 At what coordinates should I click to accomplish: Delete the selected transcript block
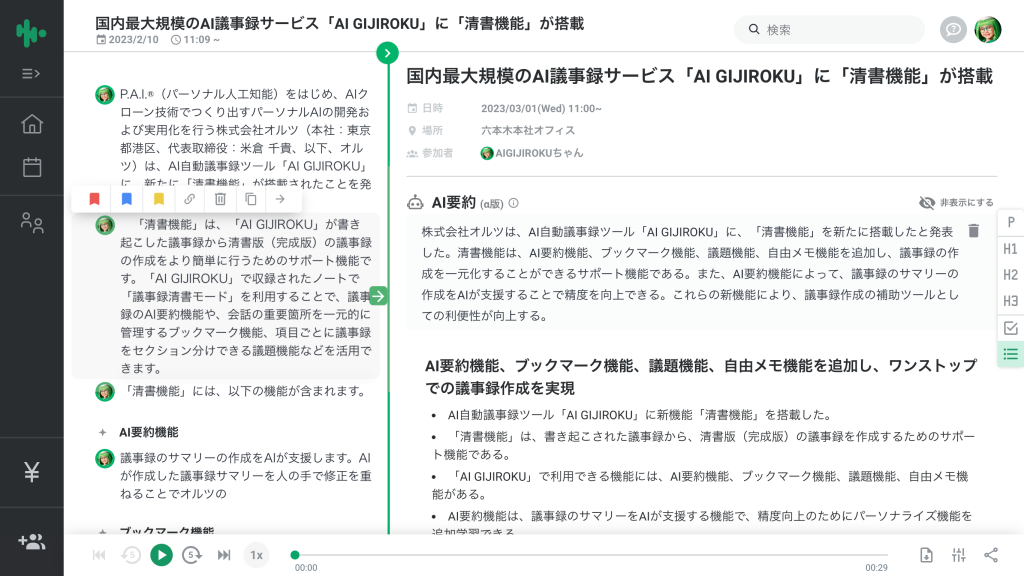click(x=220, y=199)
